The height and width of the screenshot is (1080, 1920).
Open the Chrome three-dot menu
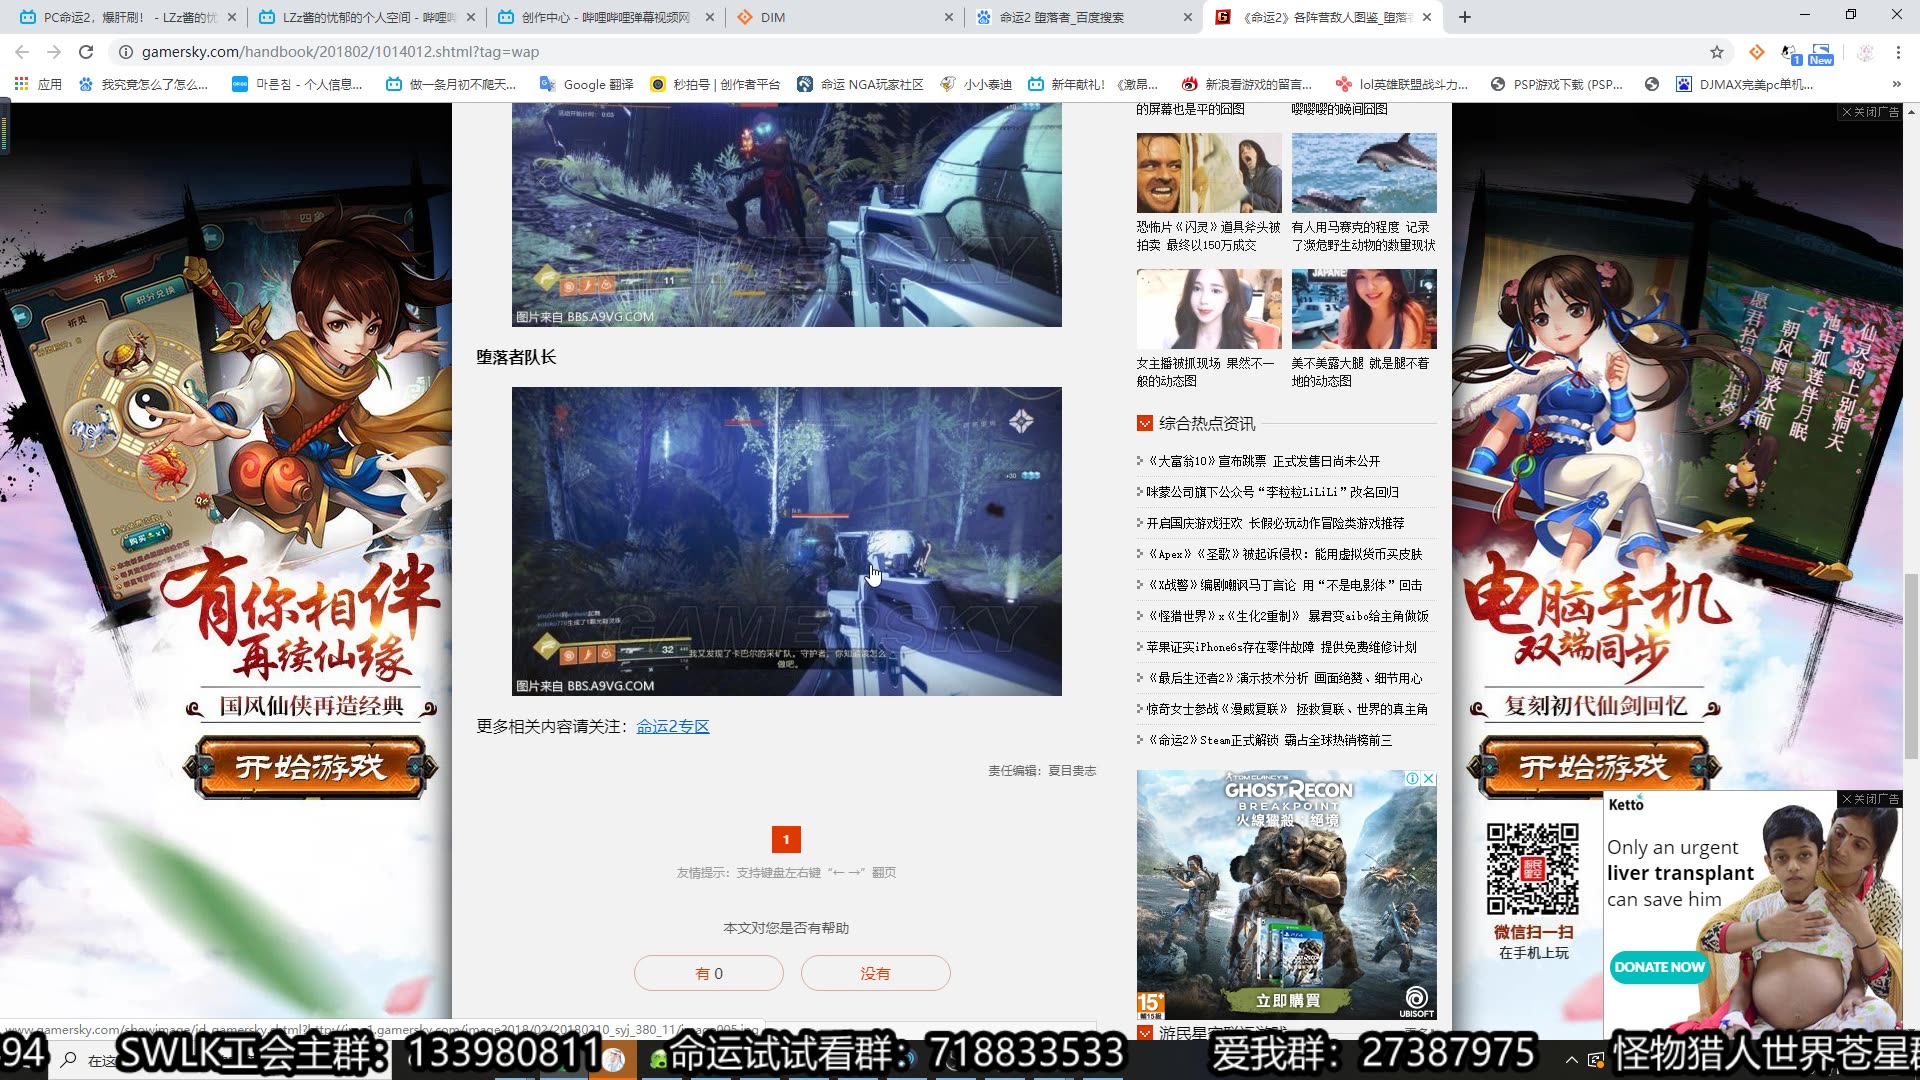coord(1897,52)
